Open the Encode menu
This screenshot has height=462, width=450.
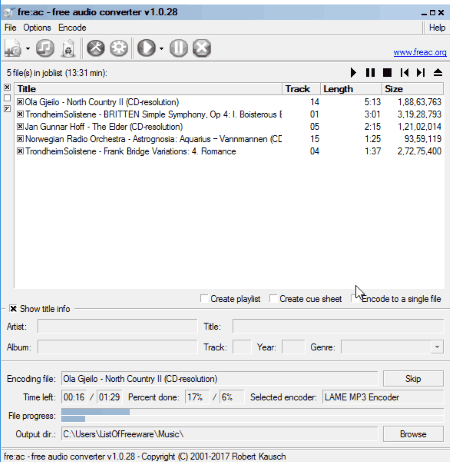click(72, 28)
